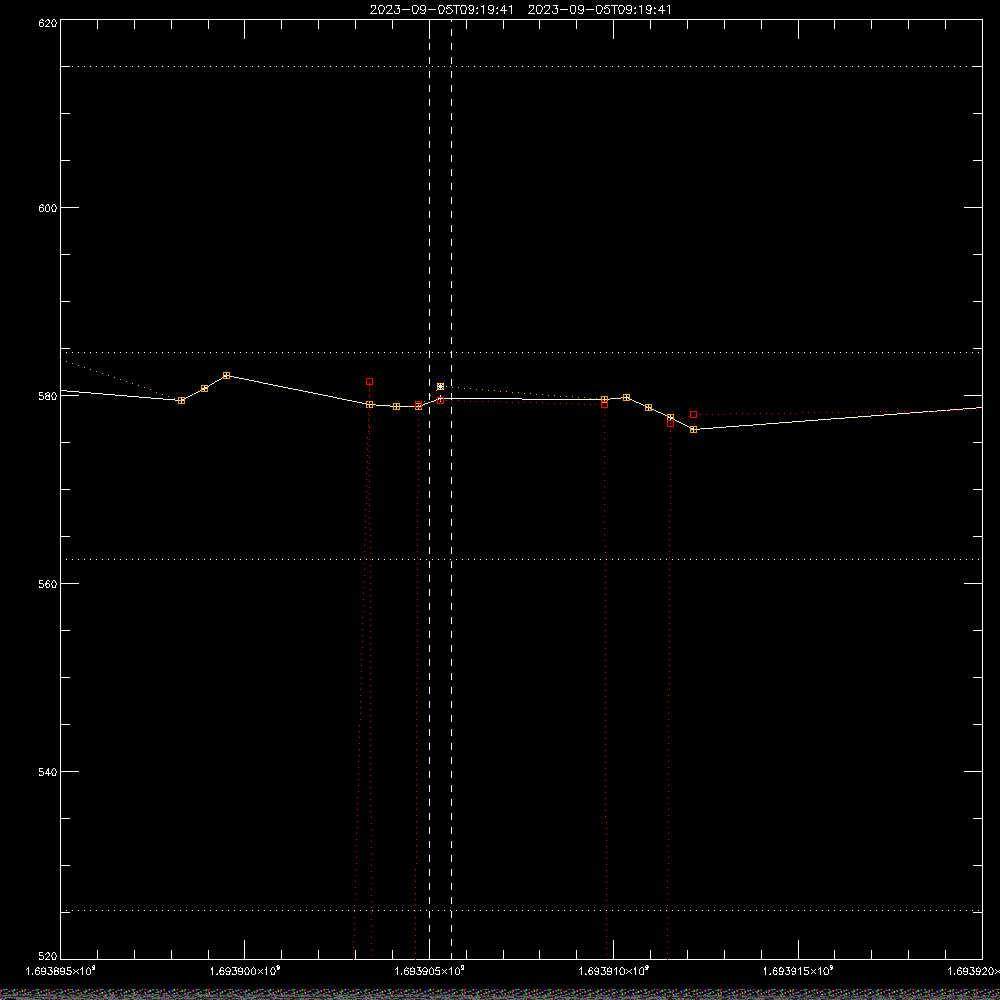Select the white-starred marker between the dashed vertical lines
This screenshot has width=1000, height=1000.
click(440, 386)
